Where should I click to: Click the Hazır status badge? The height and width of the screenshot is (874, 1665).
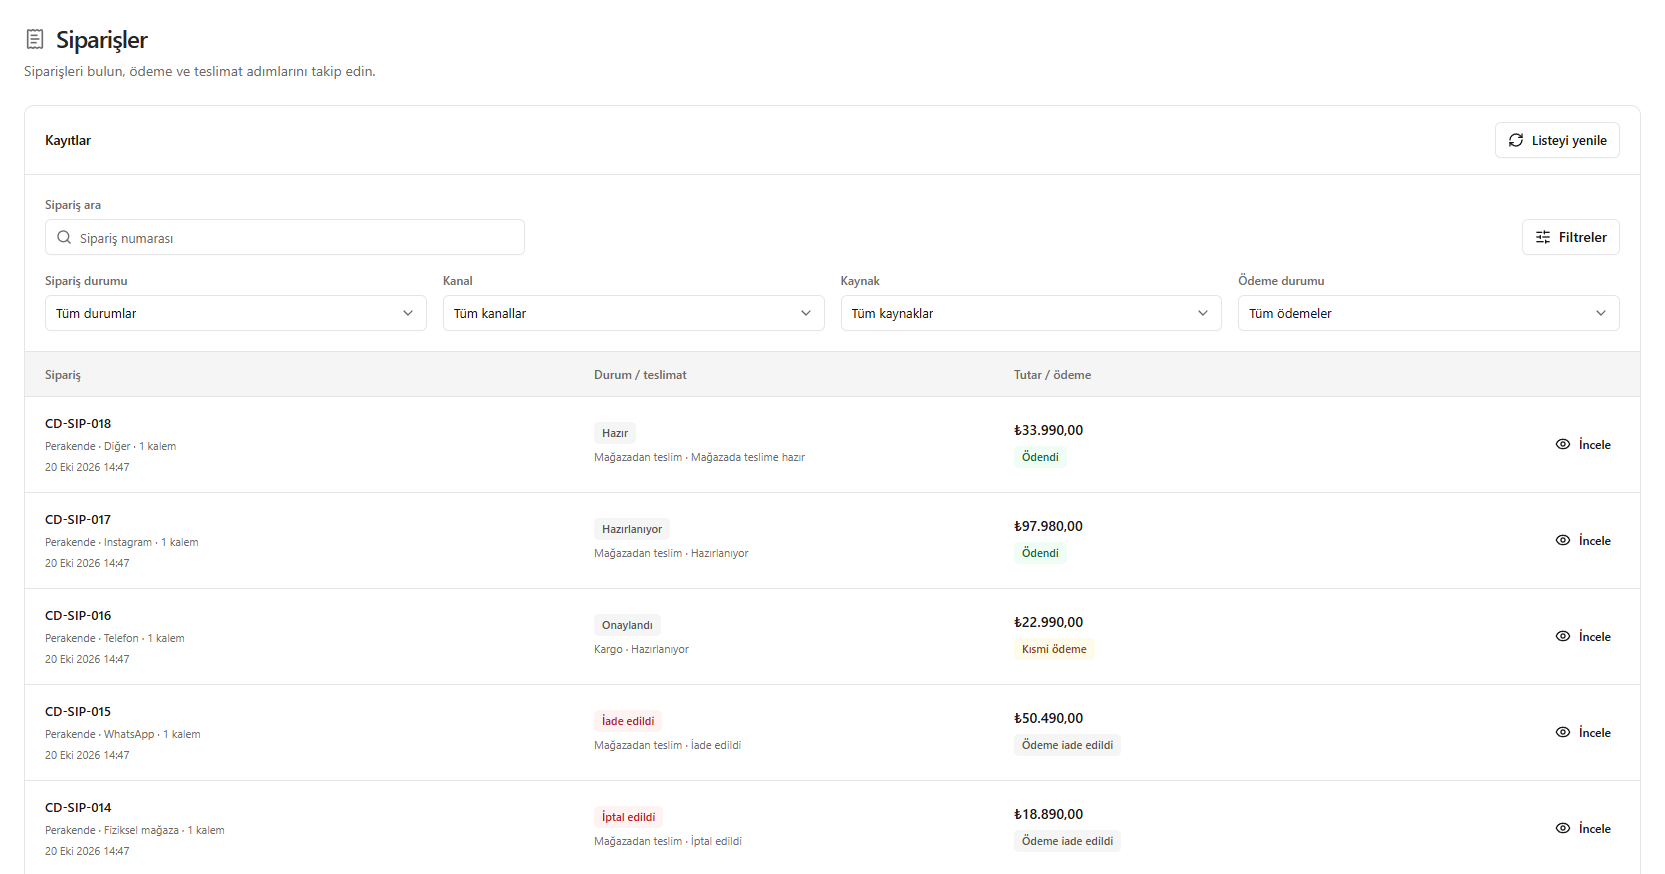coord(615,433)
